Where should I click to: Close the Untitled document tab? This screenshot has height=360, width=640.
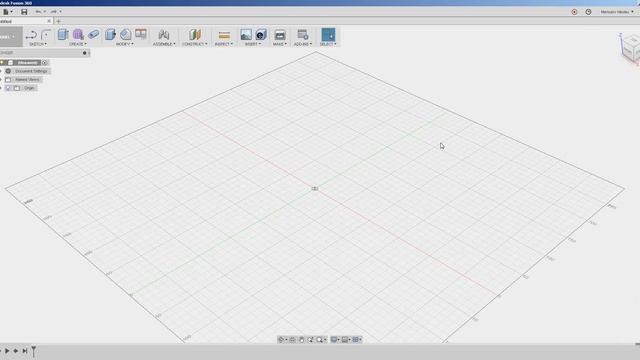(x=49, y=21)
